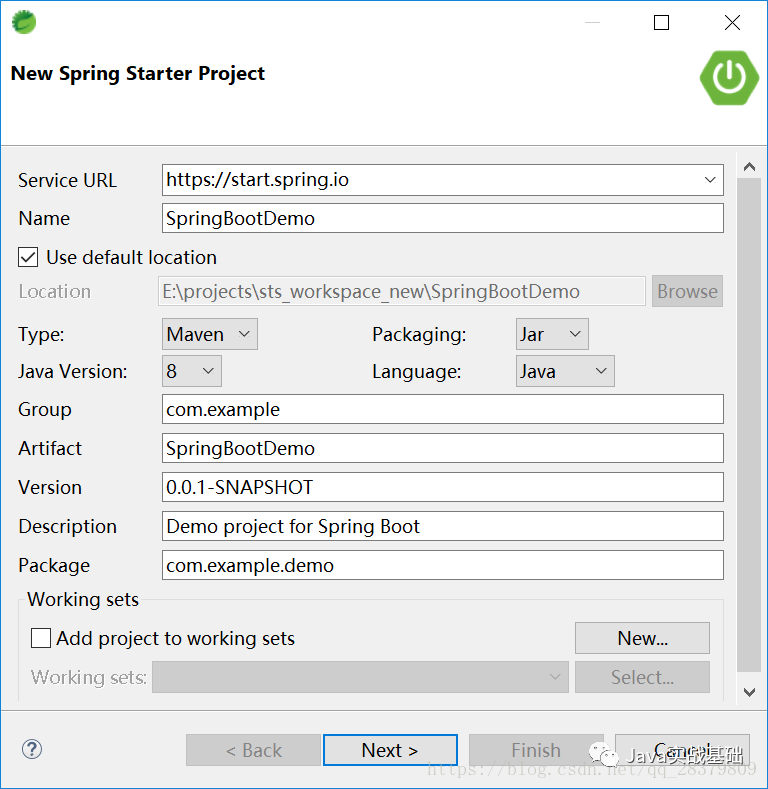Click the < Back button
The width and height of the screenshot is (768, 789).
coord(254,750)
